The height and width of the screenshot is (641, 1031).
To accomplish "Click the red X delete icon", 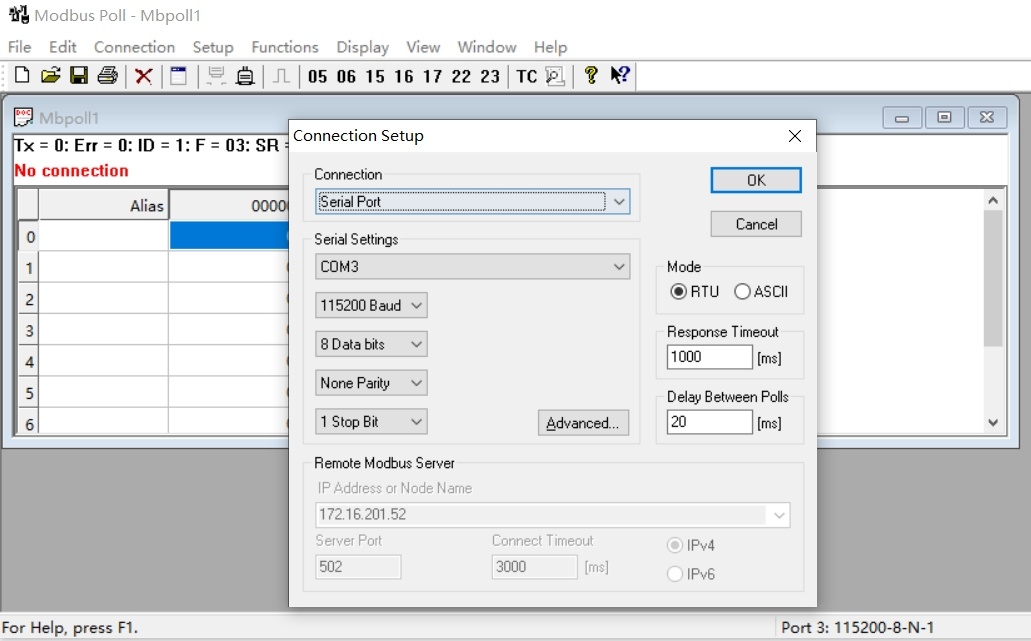I will [144, 76].
